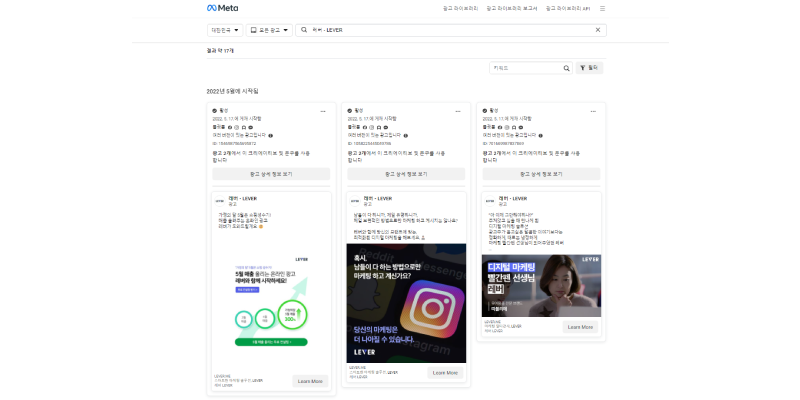Viewport: 800px width, 400px height.
Task: Click LEVER page avatar in the 디지털 마케팅 ad
Action: point(490,201)
